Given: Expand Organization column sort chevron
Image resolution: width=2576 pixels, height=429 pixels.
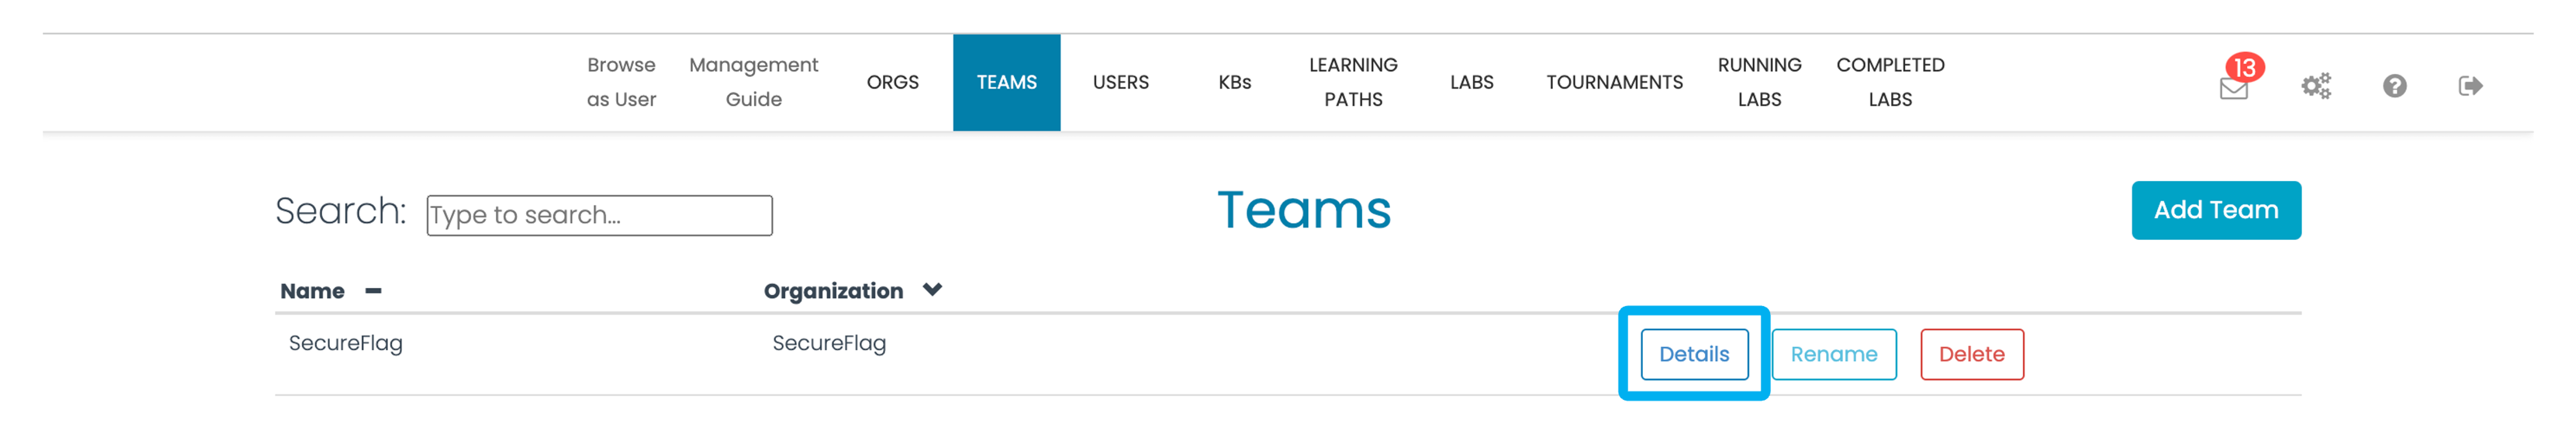Looking at the screenshot, I should 932,290.
